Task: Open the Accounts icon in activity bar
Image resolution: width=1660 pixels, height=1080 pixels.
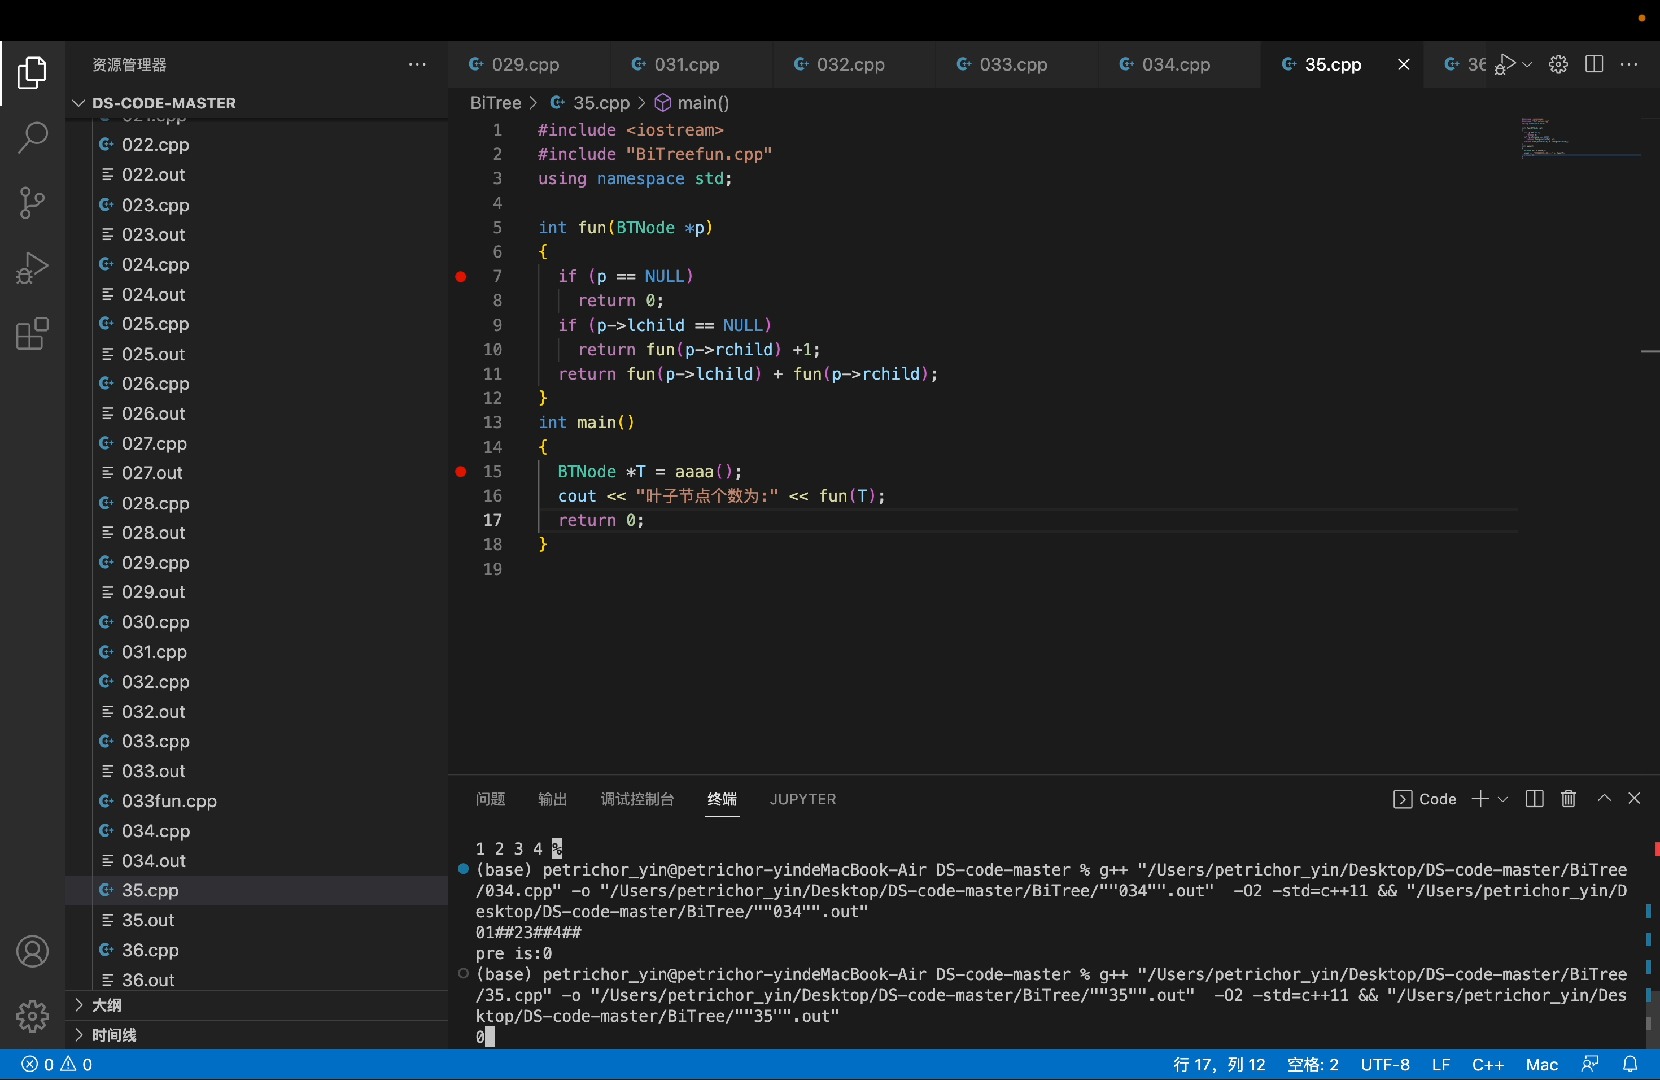Action: (x=32, y=952)
